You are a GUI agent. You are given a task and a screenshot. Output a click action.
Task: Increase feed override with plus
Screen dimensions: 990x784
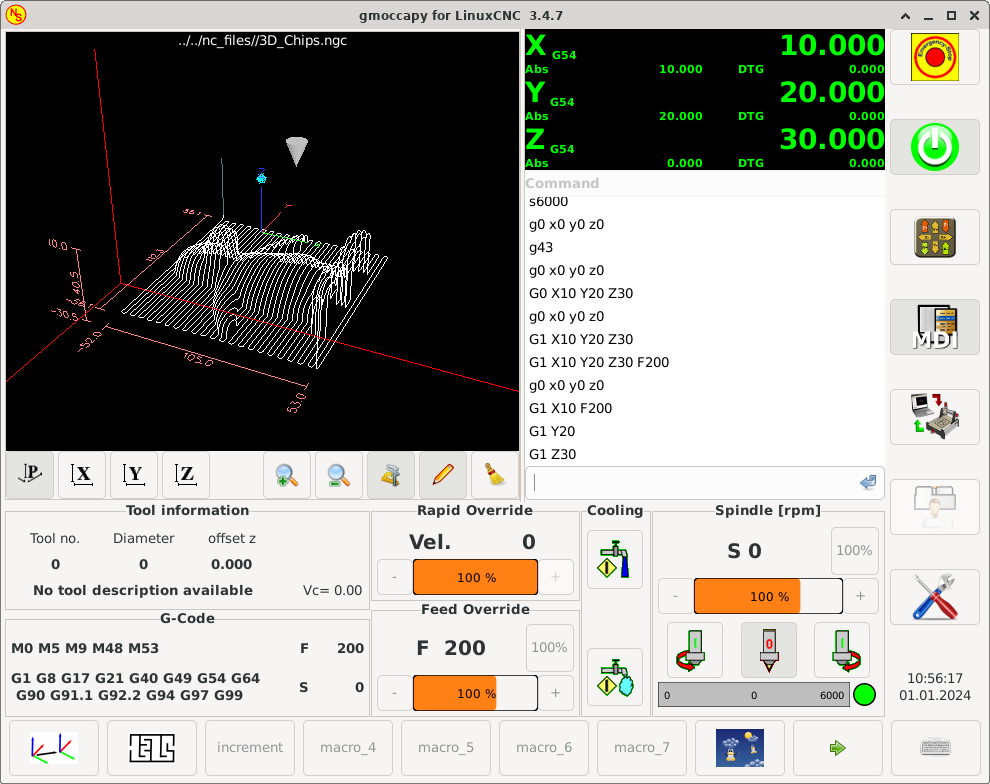pyautogui.click(x=556, y=693)
